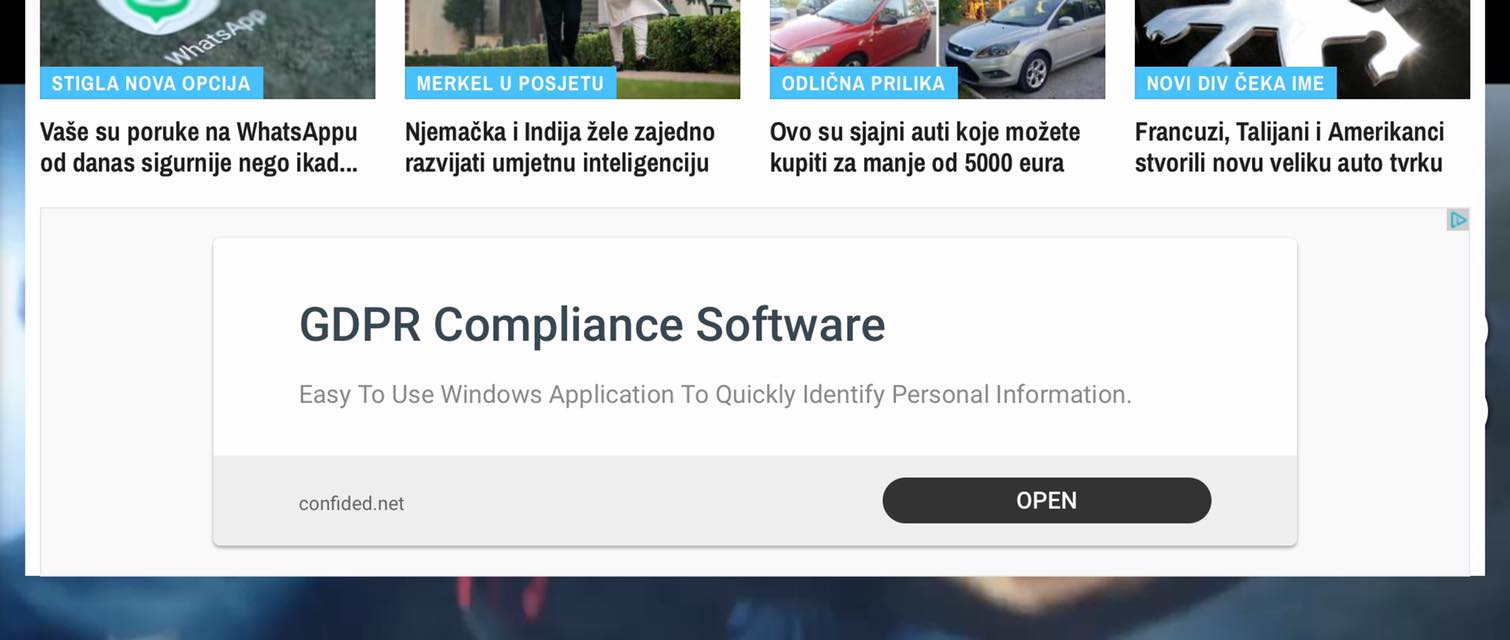This screenshot has height=640, width=1510.
Task: Click the AdChoices triangle icon on the ad
Action: coord(1458,220)
